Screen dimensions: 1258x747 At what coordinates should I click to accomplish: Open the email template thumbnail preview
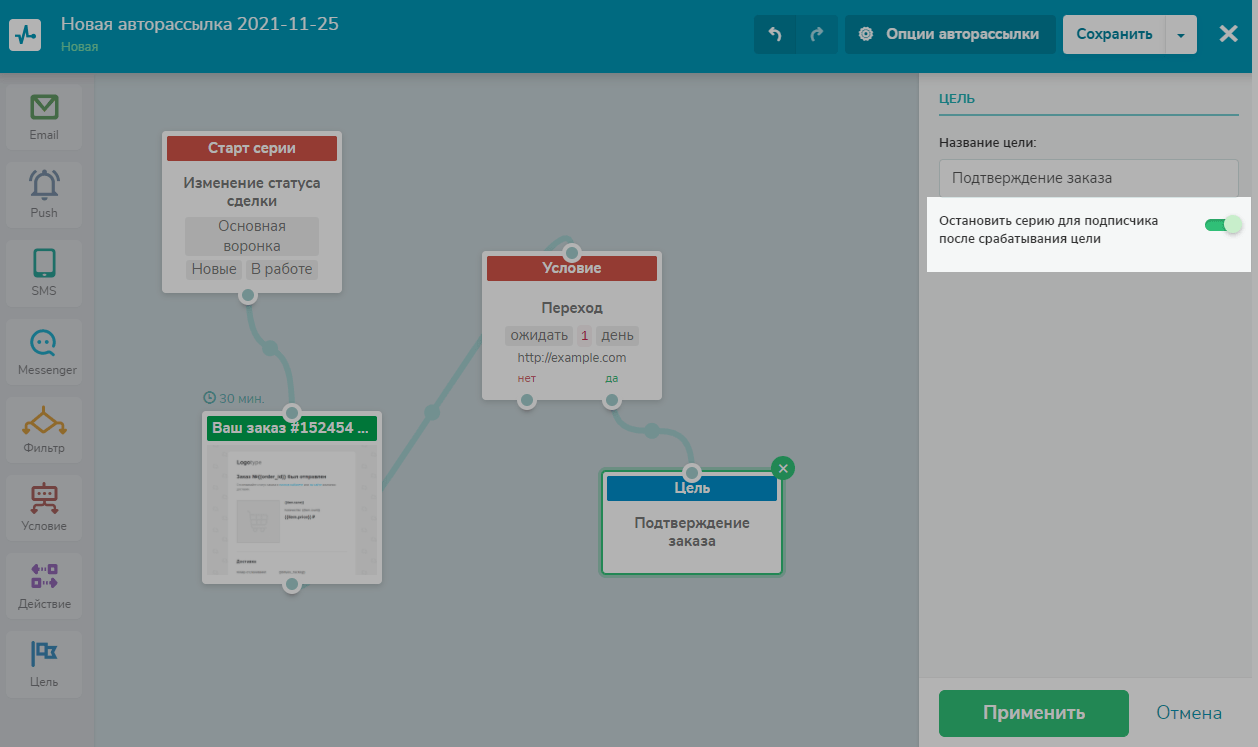[291, 510]
